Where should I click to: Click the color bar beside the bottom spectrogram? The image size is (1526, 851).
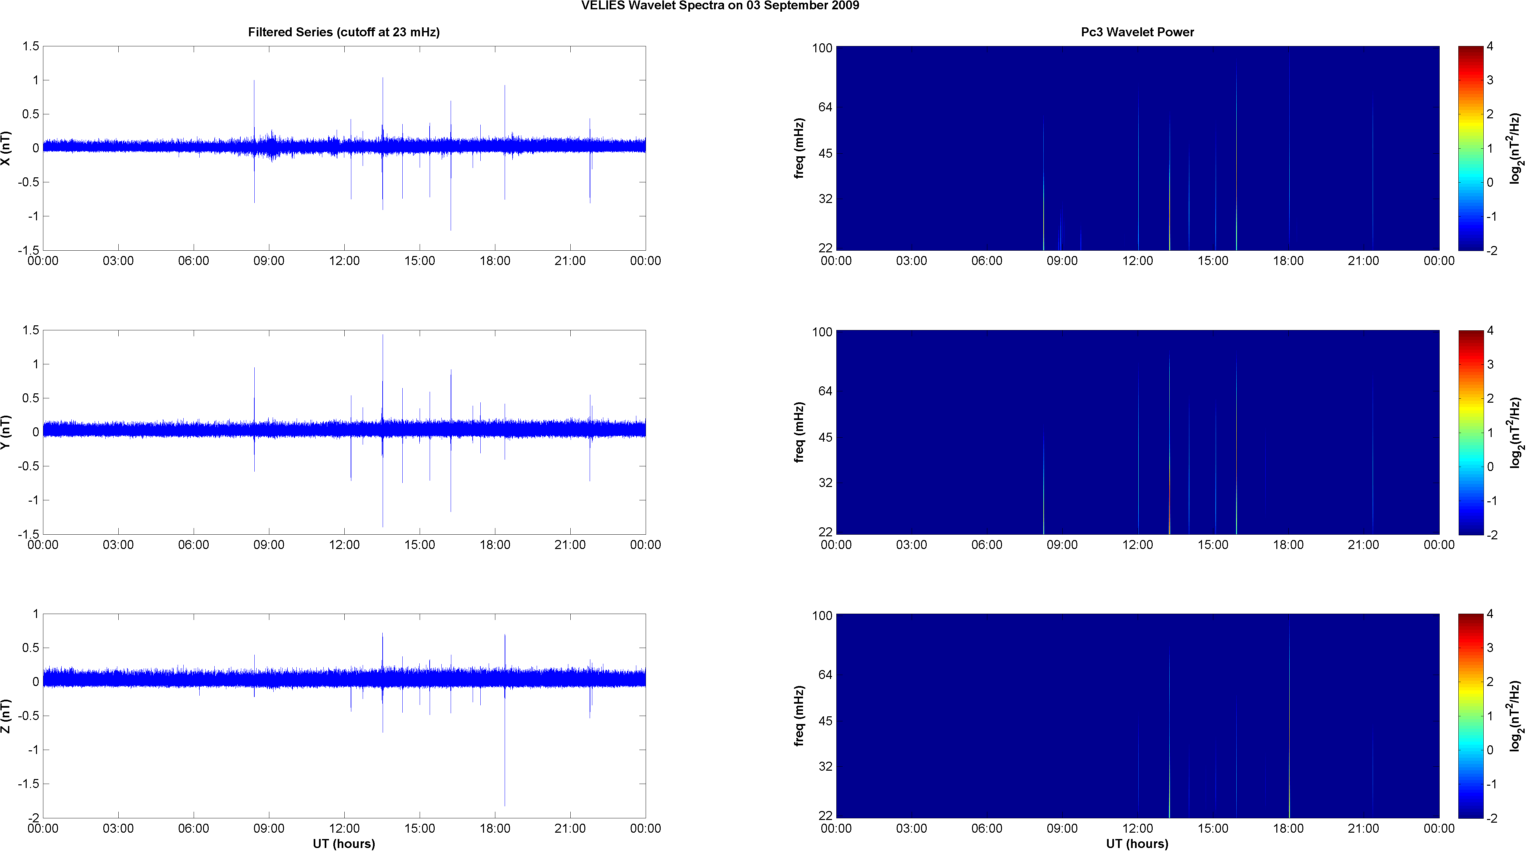(1470, 716)
